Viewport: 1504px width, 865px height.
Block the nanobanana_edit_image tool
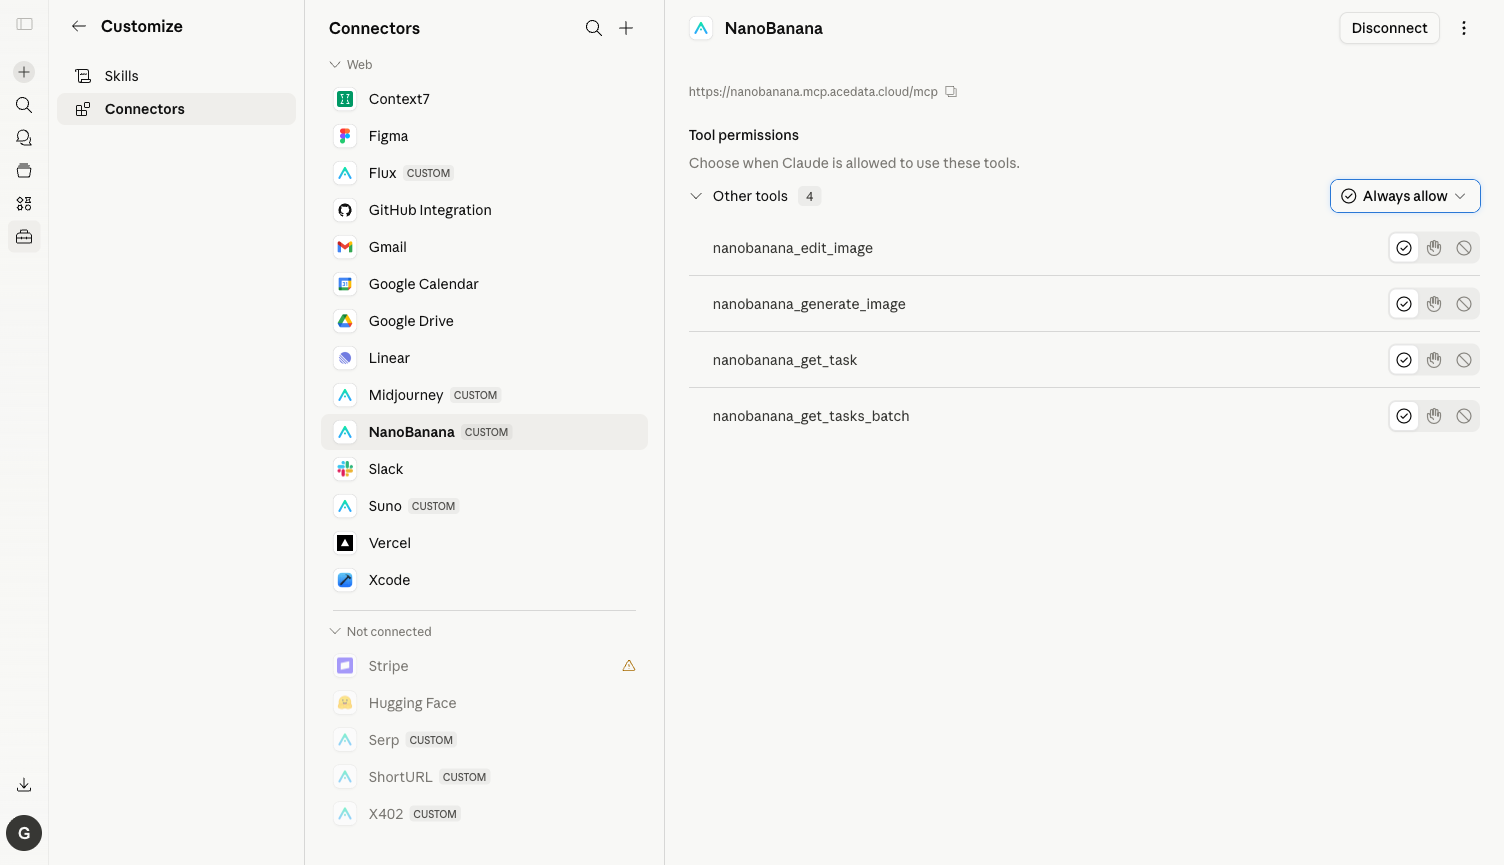(1464, 248)
